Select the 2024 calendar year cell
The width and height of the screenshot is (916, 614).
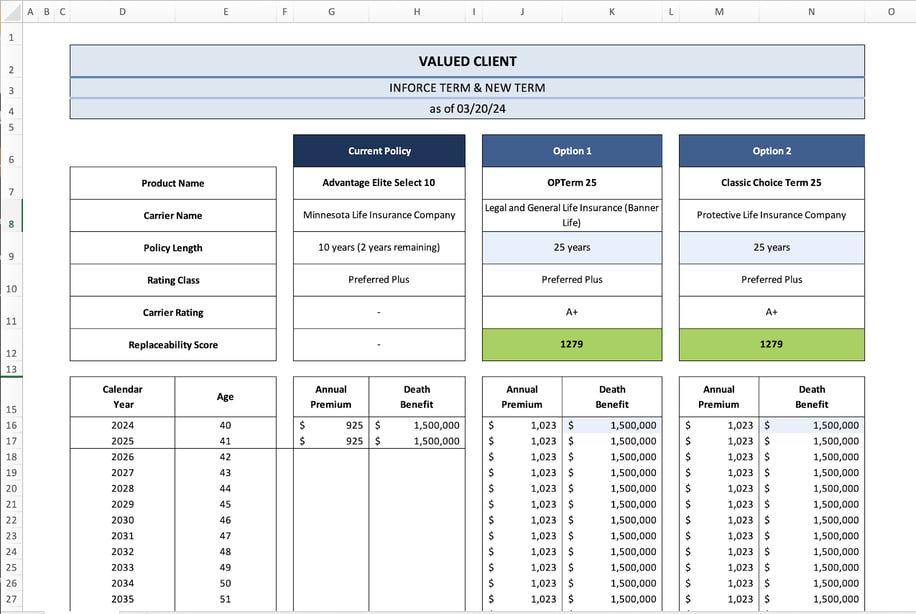(122, 425)
